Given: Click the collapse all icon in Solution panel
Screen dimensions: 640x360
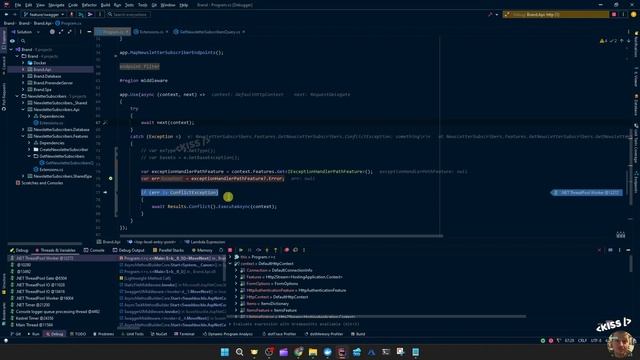Looking at the screenshot, I should click(69, 31).
